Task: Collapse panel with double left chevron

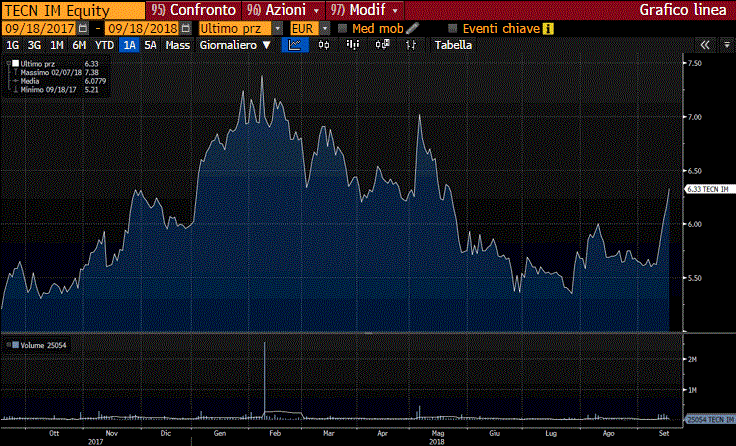Action: click(705, 45)
